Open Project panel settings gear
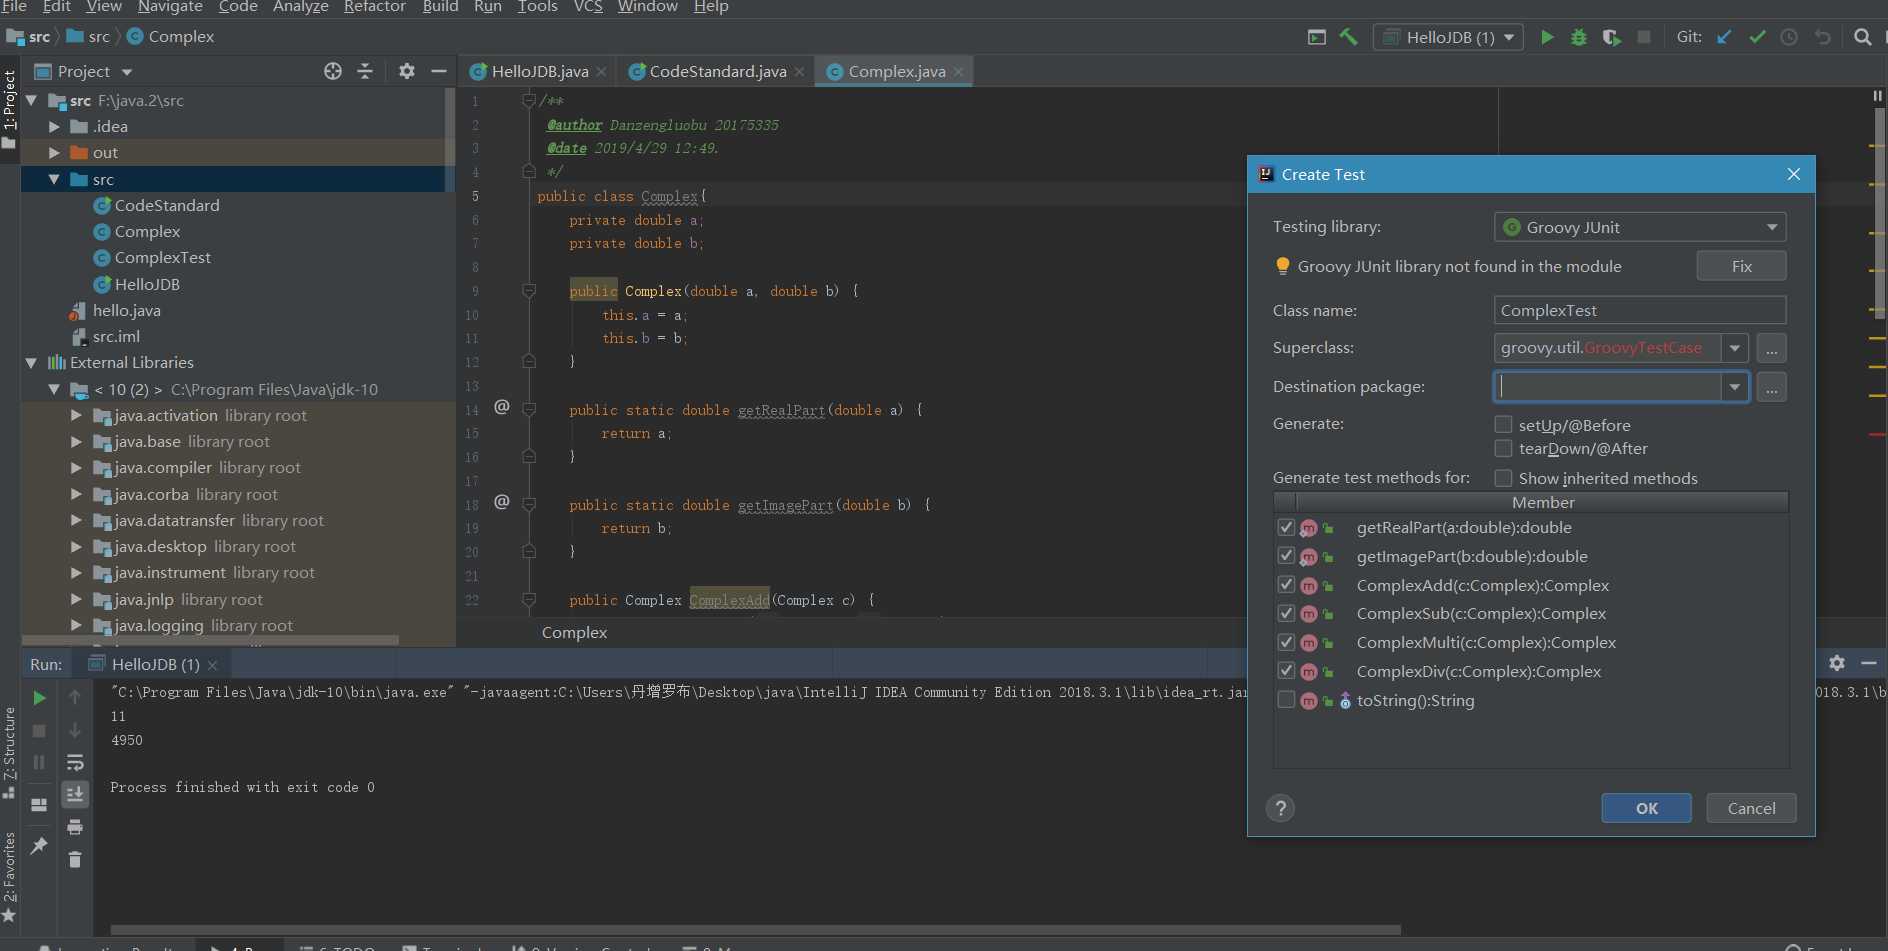 [x=406, y=71]
